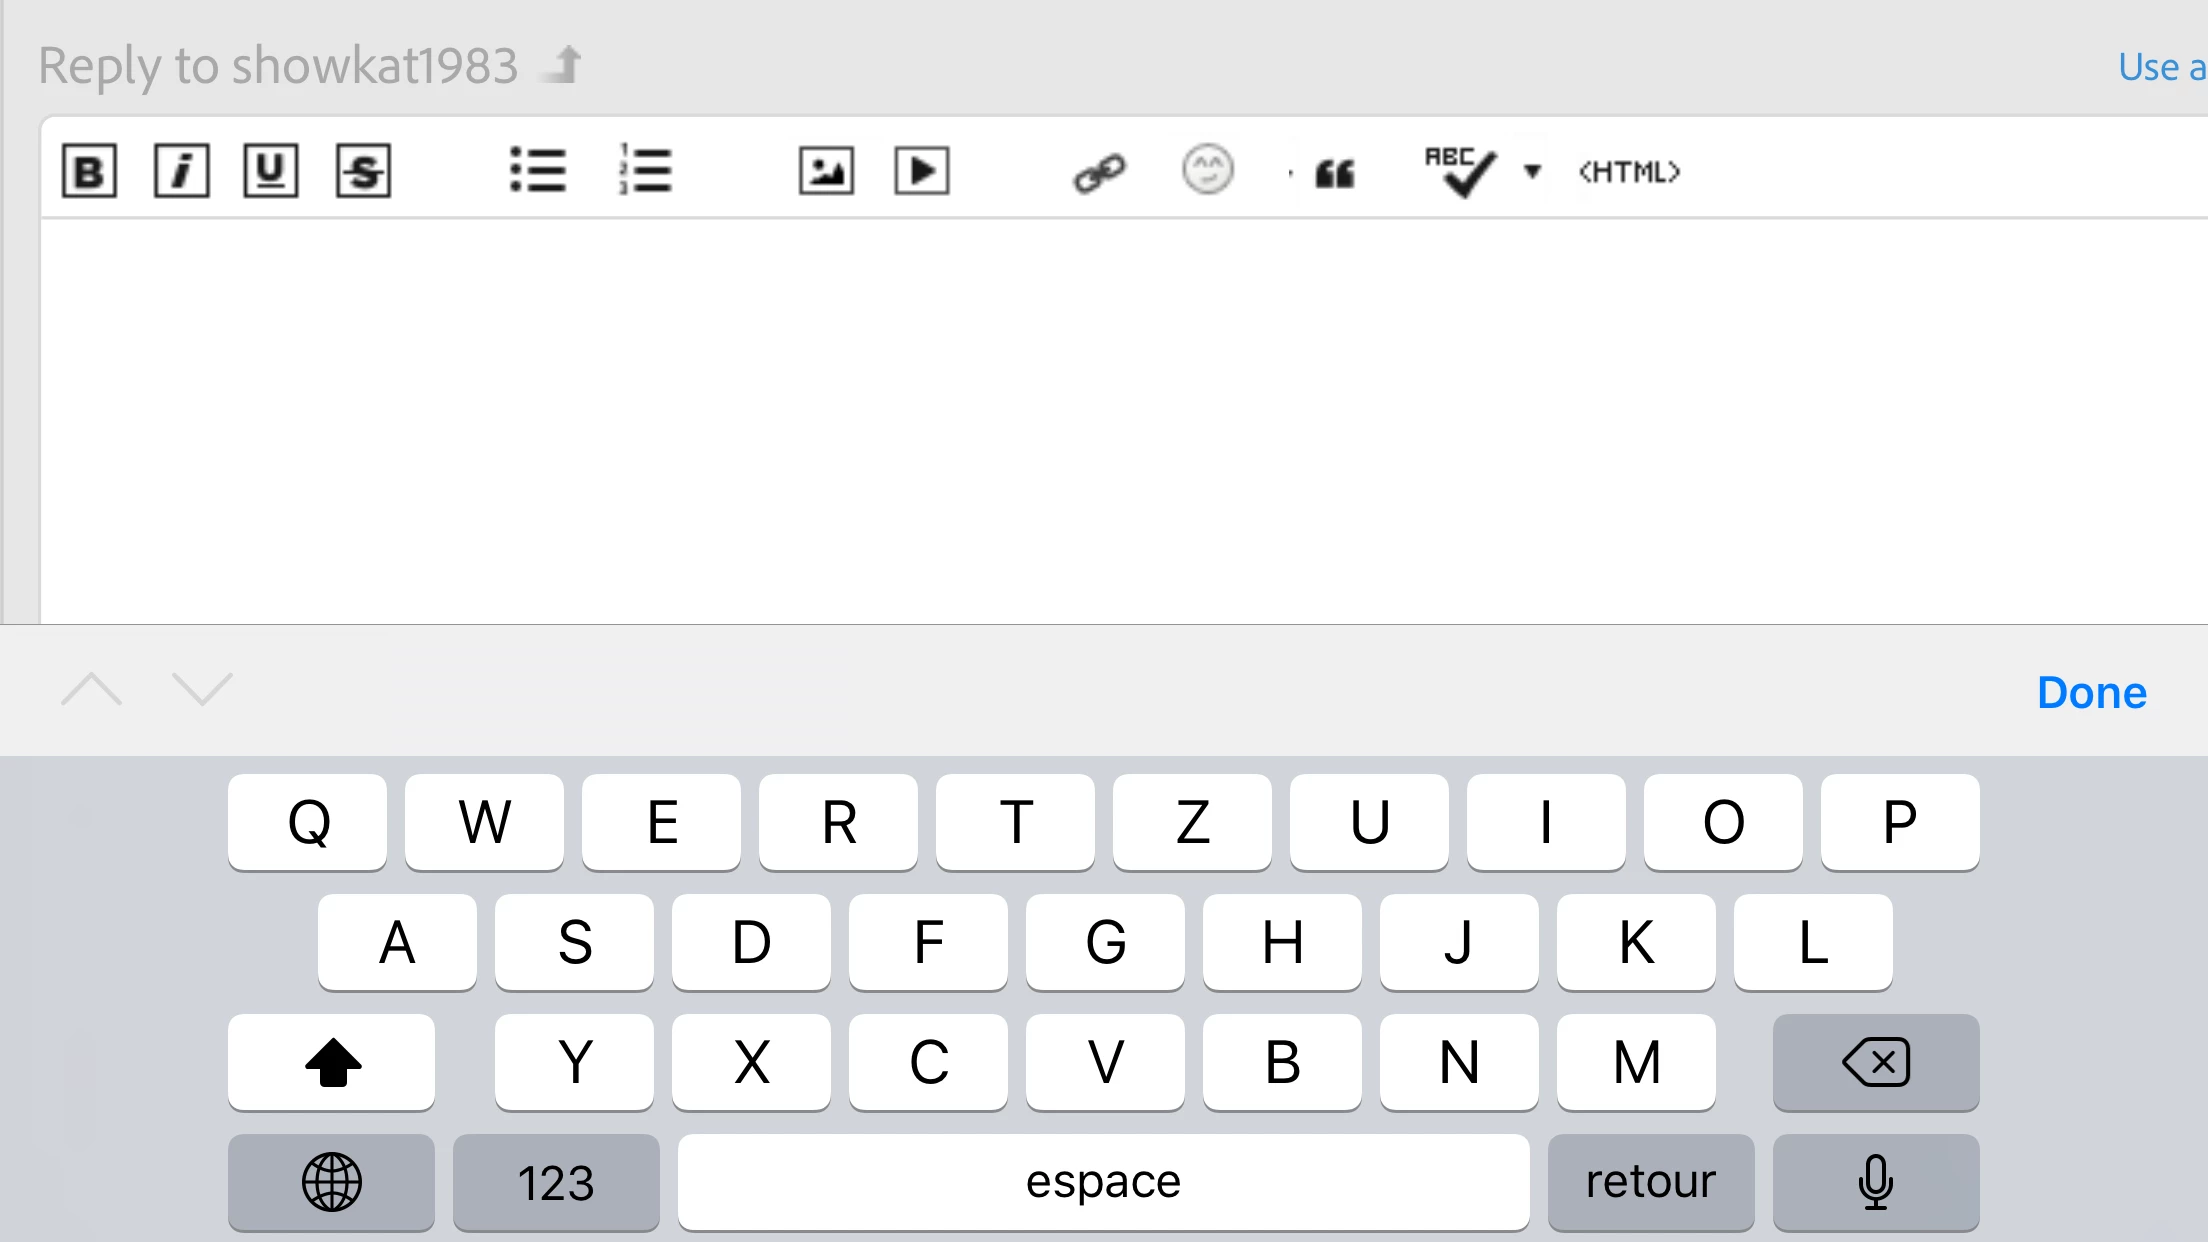Screen dimensions: 2208x1242
Task: Tap Done to dismiss the keyboard
Action: pos(2091,692)
